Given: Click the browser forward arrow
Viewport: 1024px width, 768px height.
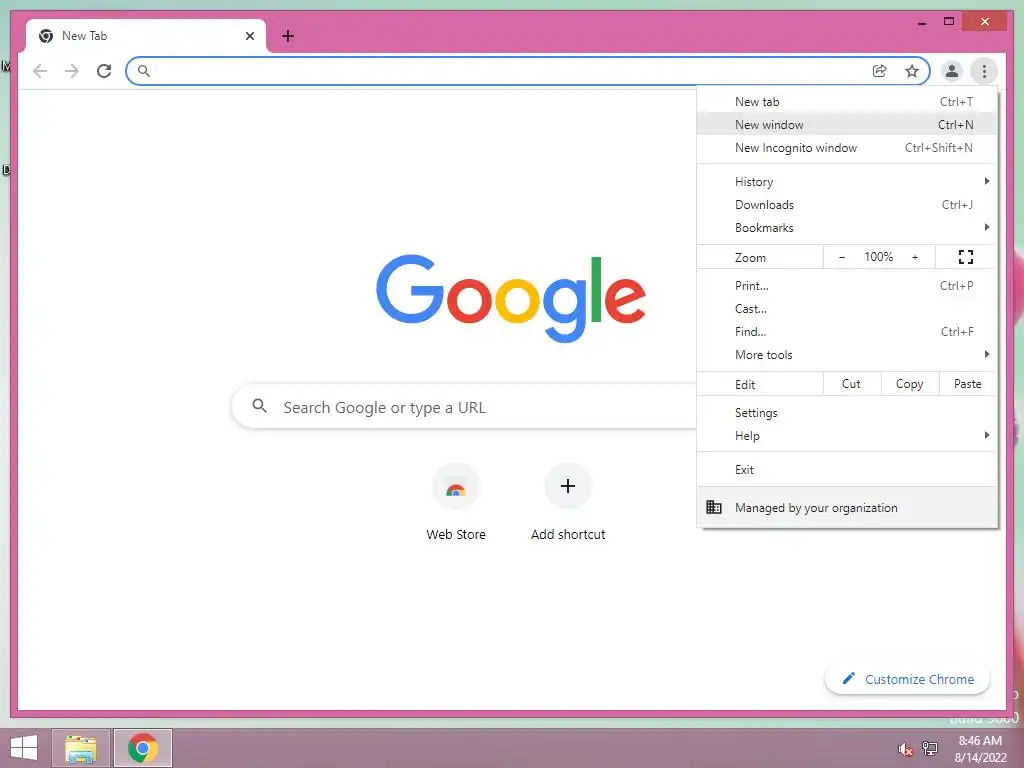Looking at the screenshot, I should (x=72, y=71).
